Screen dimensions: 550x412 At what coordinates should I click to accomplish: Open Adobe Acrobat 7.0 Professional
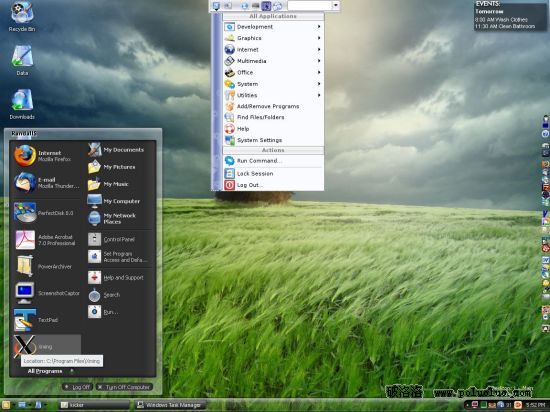(x=46, y=240)
